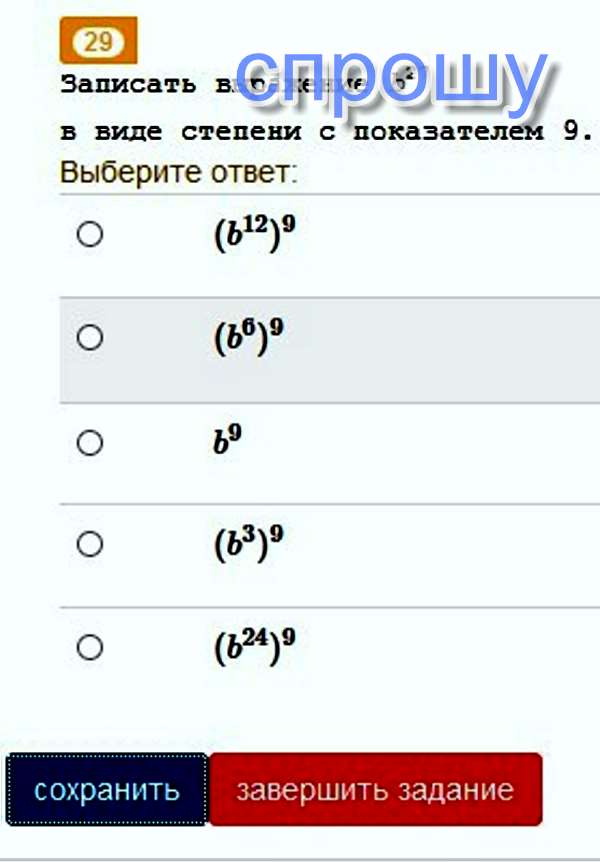Pick the radio button for plain b^9
This screenshot has height=862, width=600.
pyautogui.click(x=90, y=443)
